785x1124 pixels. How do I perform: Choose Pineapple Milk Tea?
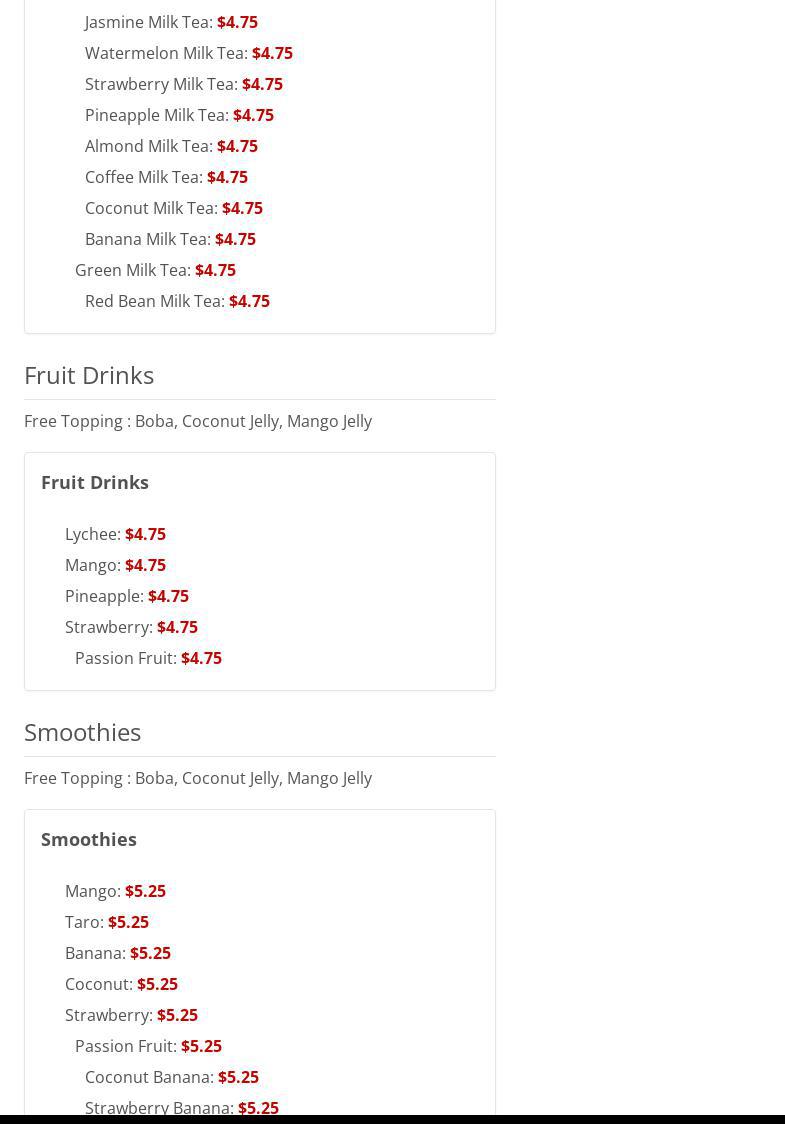157,115
